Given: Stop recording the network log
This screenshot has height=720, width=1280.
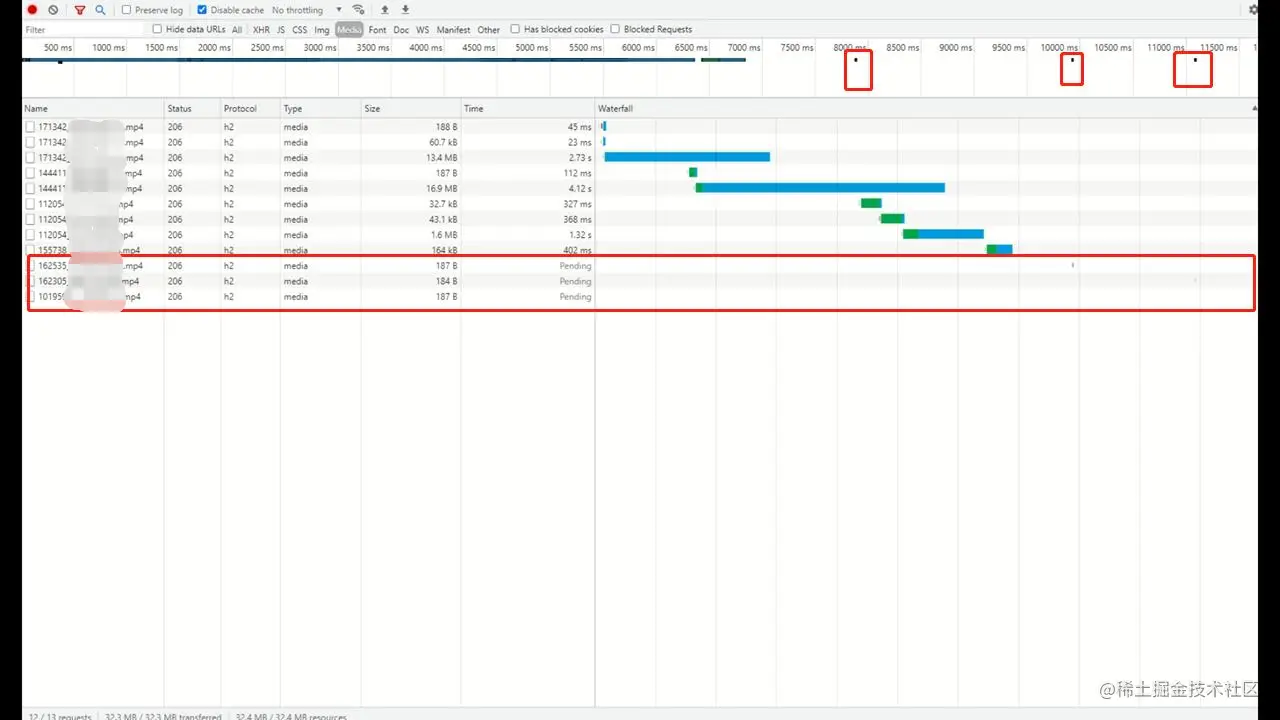Looking at the screenshot, I should tap(32, 10).
